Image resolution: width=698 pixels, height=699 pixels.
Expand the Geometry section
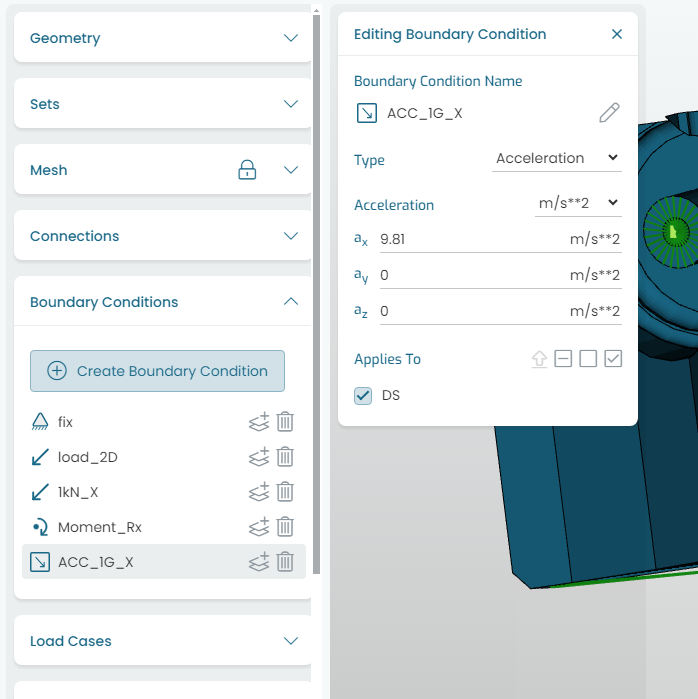tap(291, 38)
